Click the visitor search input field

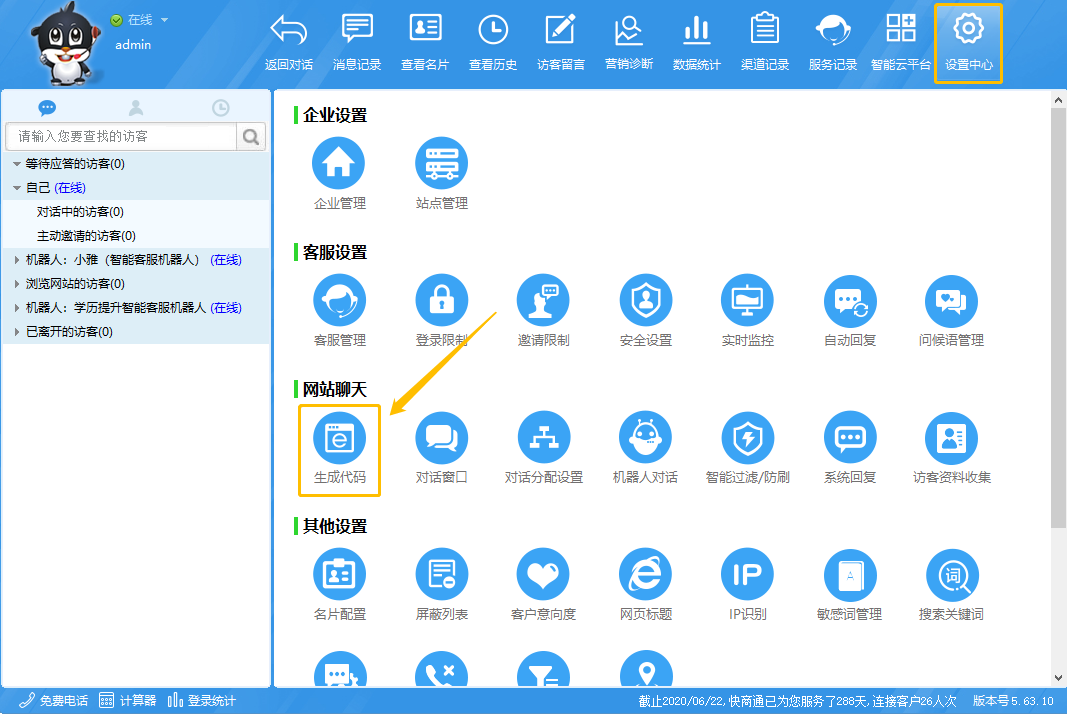point(122,136)
